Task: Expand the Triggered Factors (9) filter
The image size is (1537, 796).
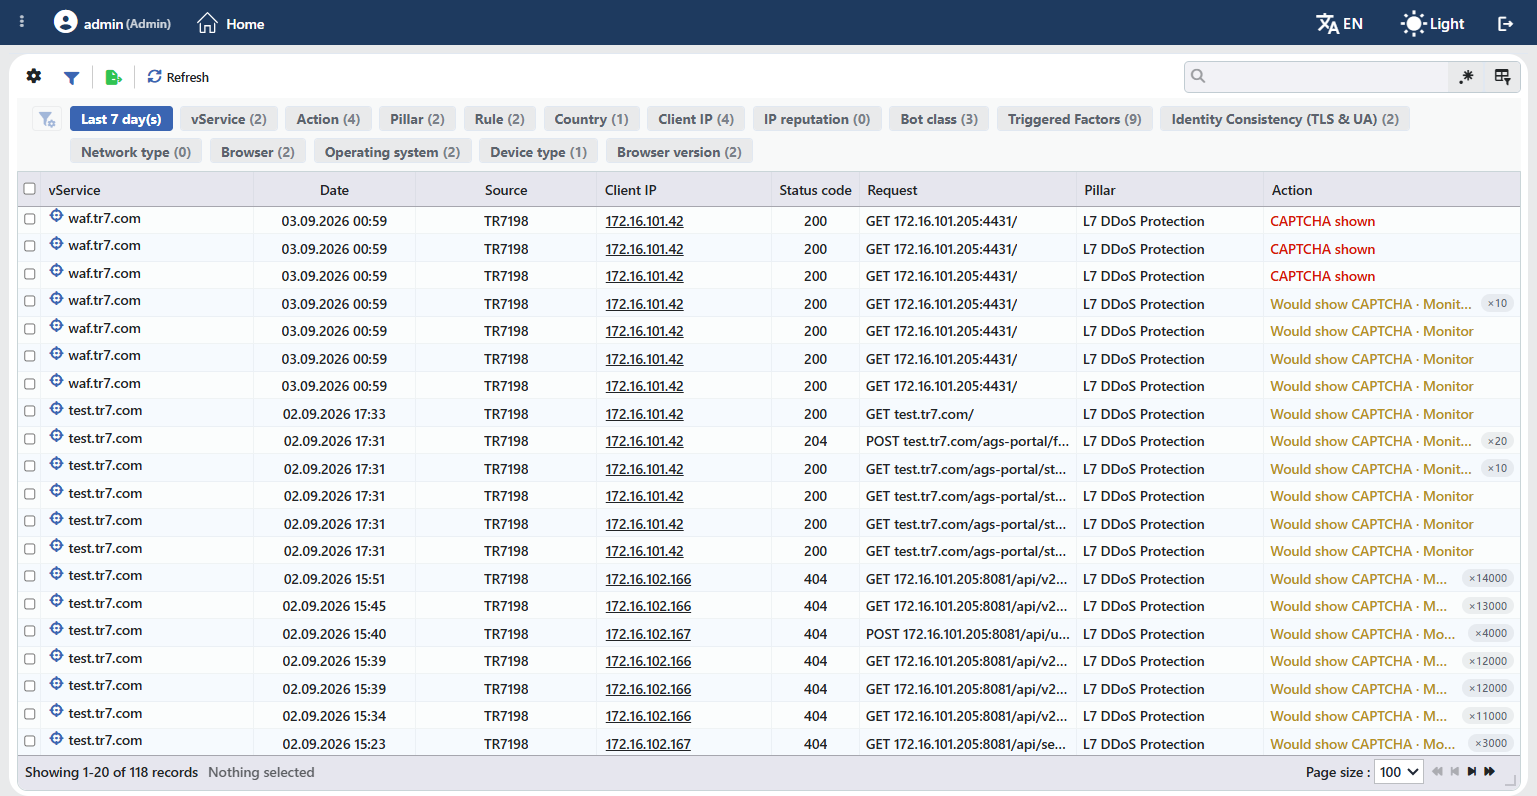Action: pyautogui.click(x=1075, y=119)
